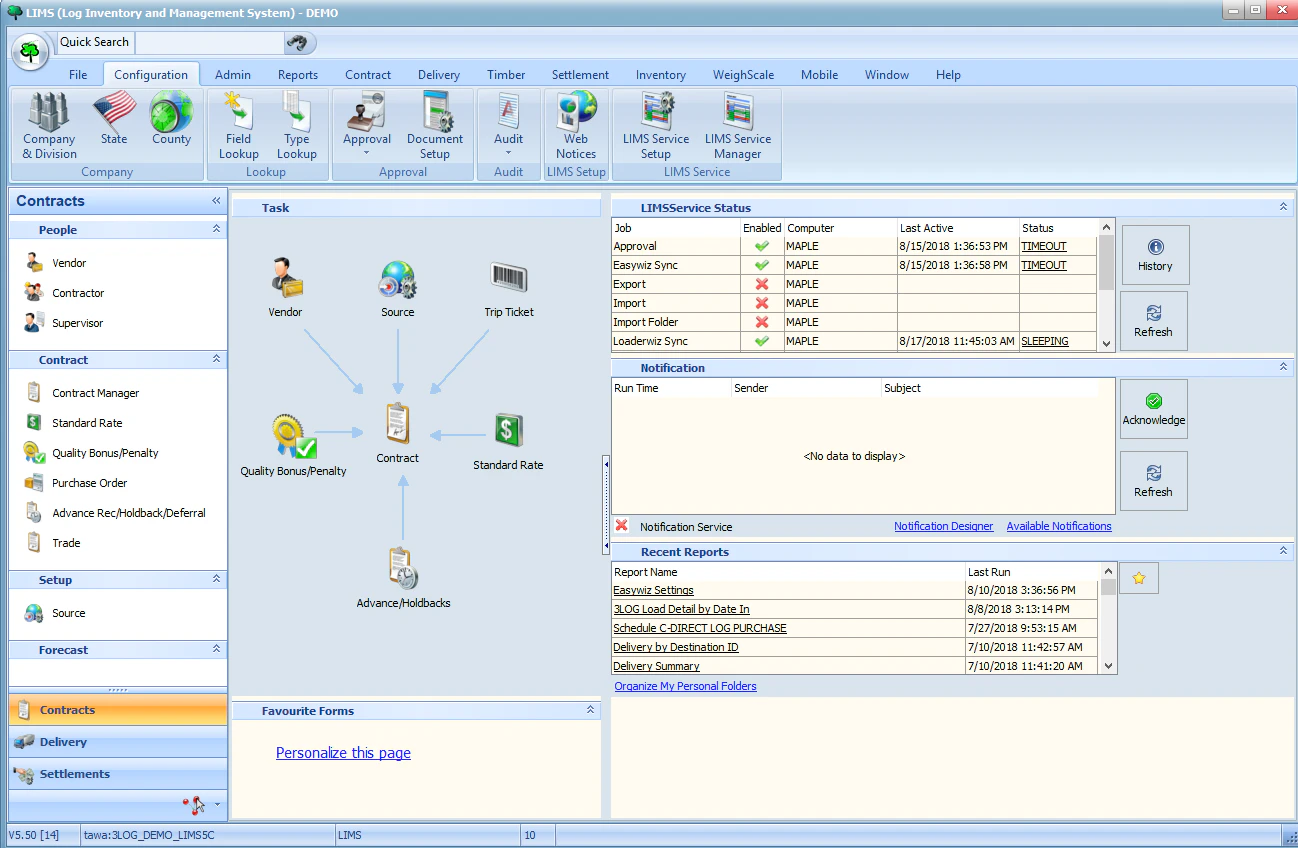Toggle the Easywiz Sync enabled checkmark

pos(761,265)
